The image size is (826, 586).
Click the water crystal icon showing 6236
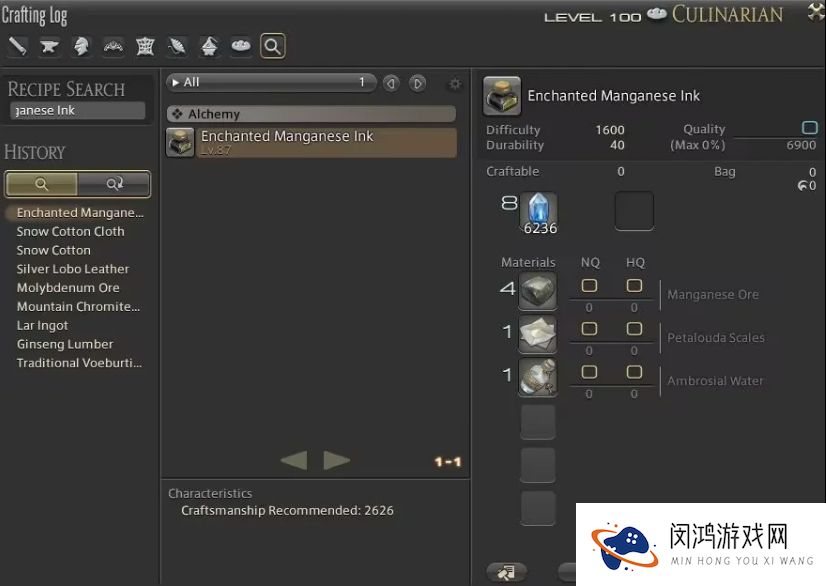(538, 211)
